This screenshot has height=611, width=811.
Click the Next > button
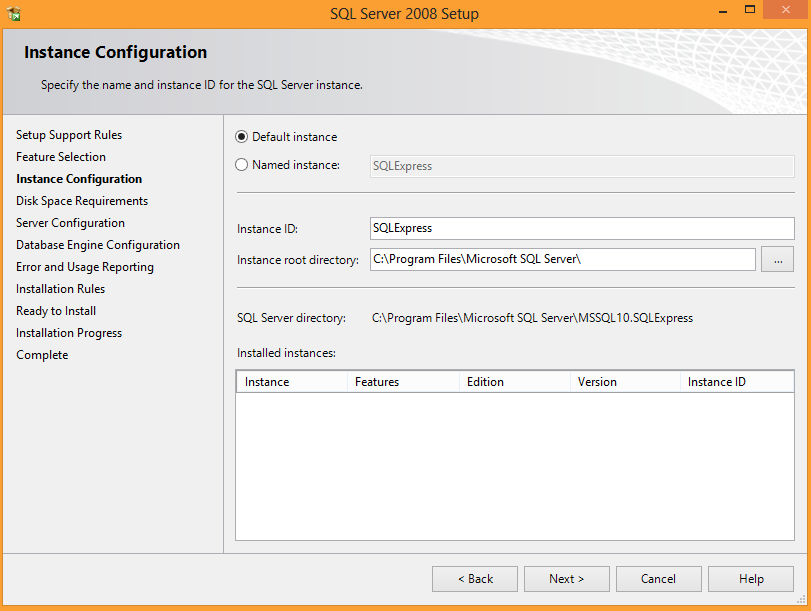coord(567,579)
